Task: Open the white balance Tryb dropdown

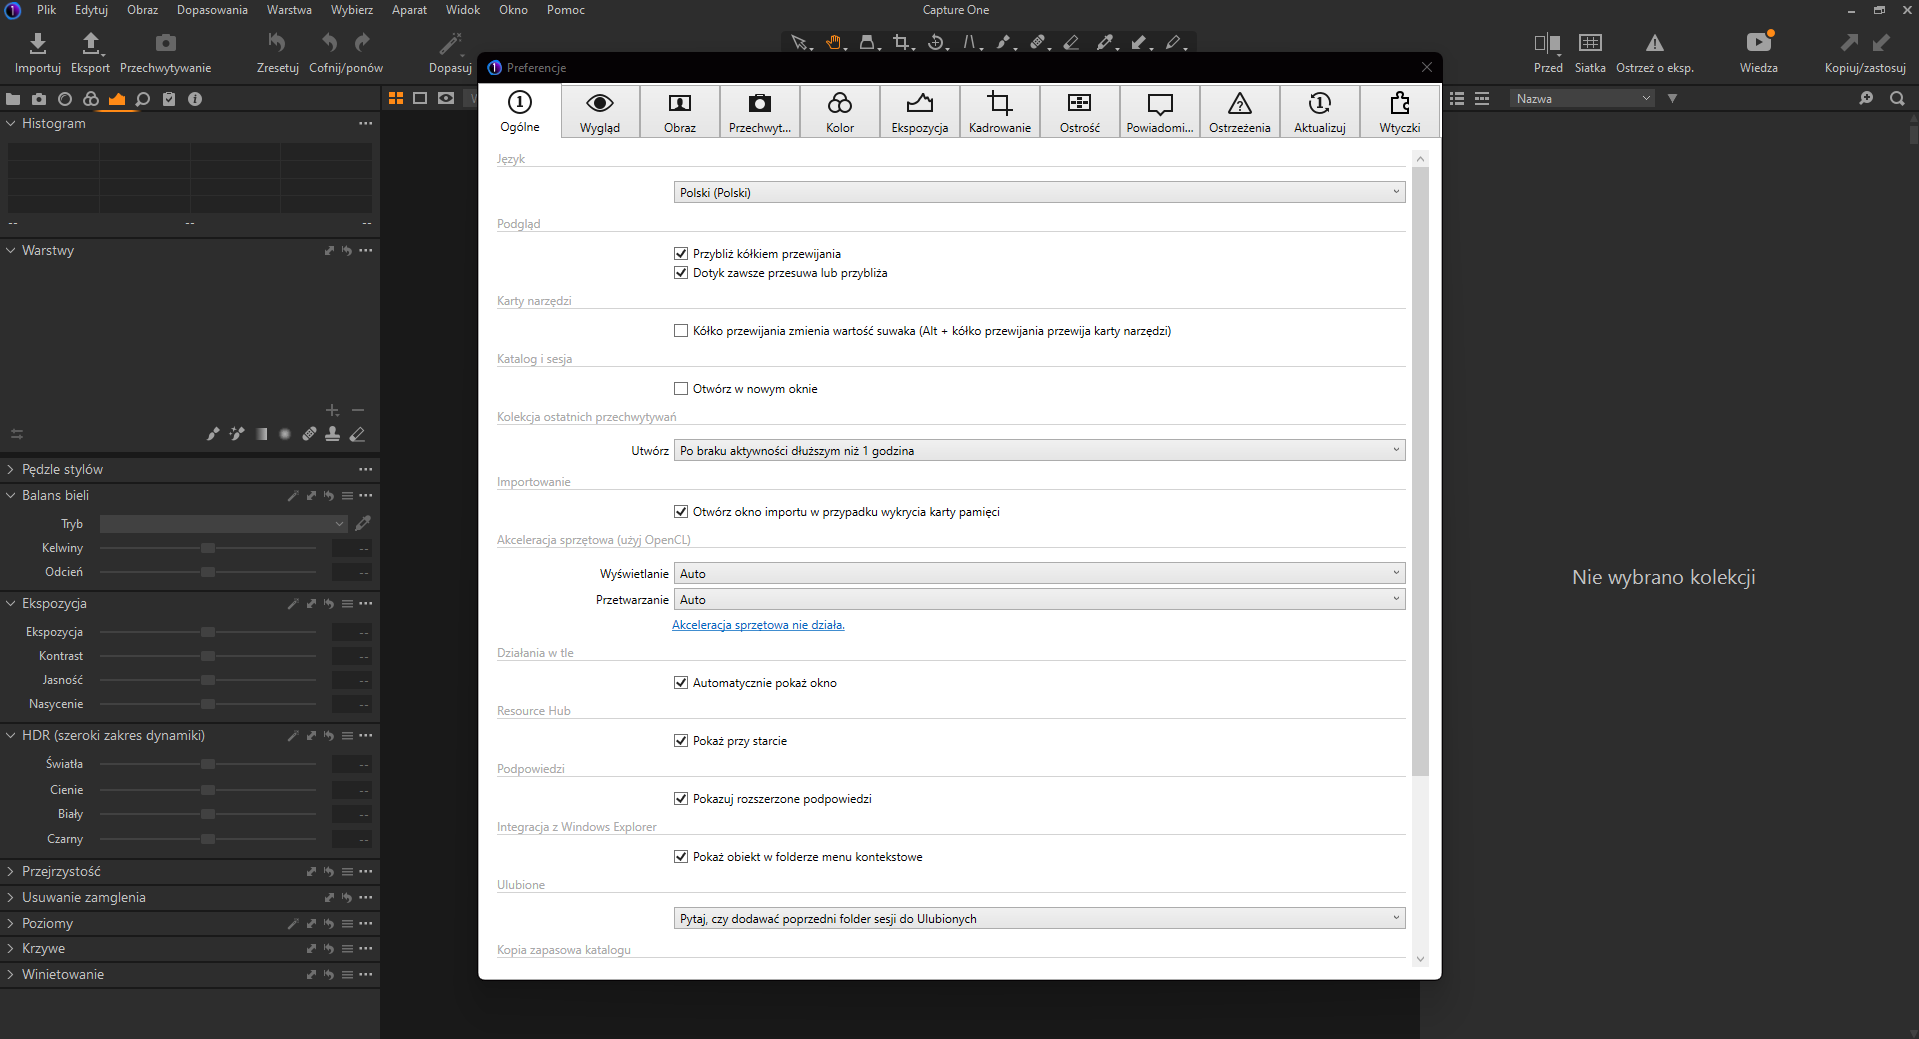Action: pos(223,523)
